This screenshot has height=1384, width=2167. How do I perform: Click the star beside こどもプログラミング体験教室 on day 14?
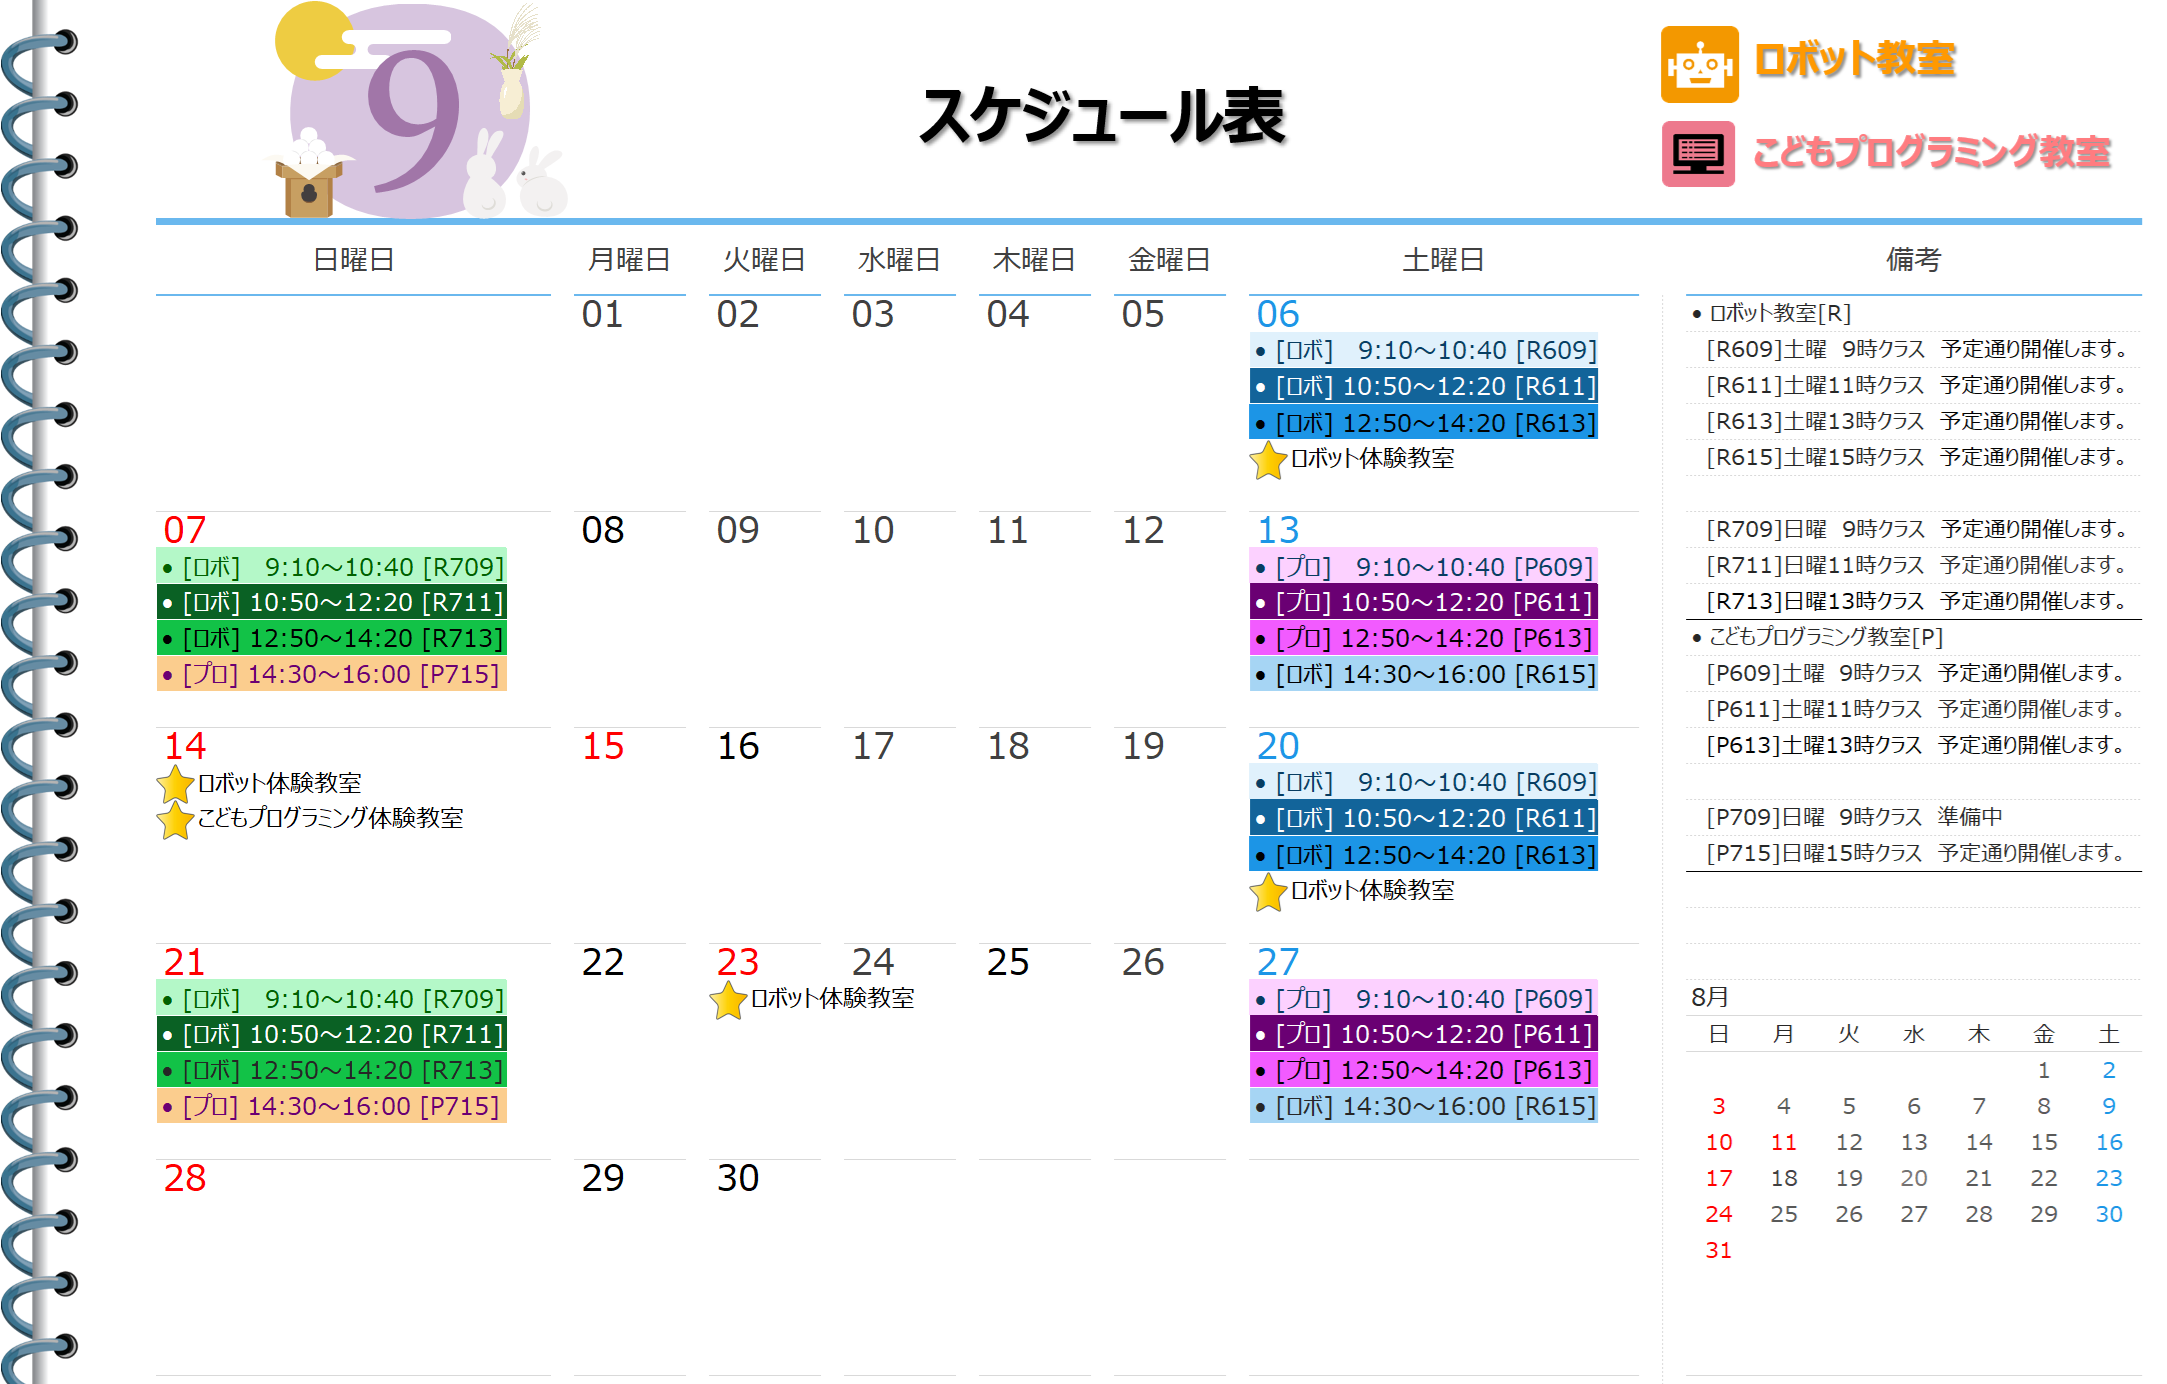click(175, 820)
